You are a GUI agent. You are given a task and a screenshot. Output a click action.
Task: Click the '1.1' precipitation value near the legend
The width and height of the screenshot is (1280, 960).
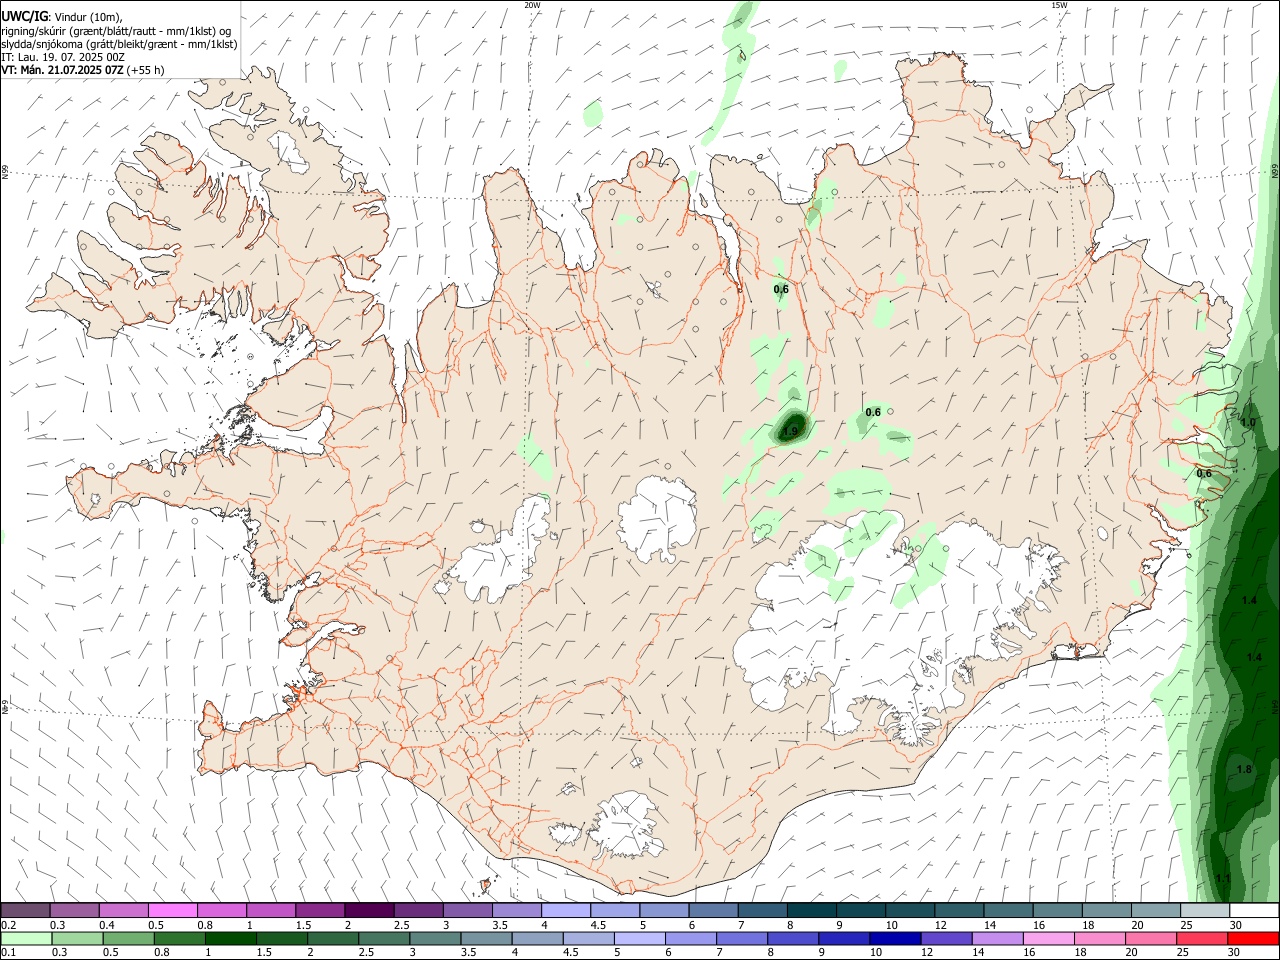(x=1223, y=879)
